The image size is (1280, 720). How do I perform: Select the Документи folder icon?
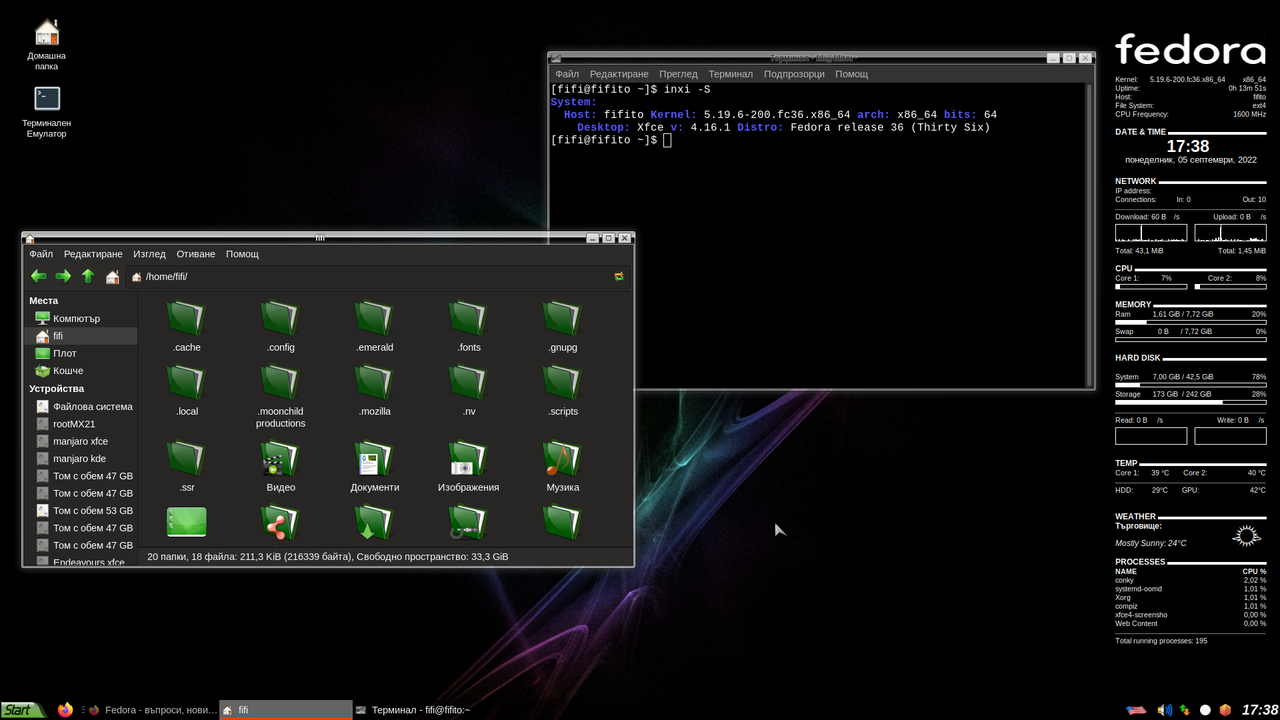point(375,458)
